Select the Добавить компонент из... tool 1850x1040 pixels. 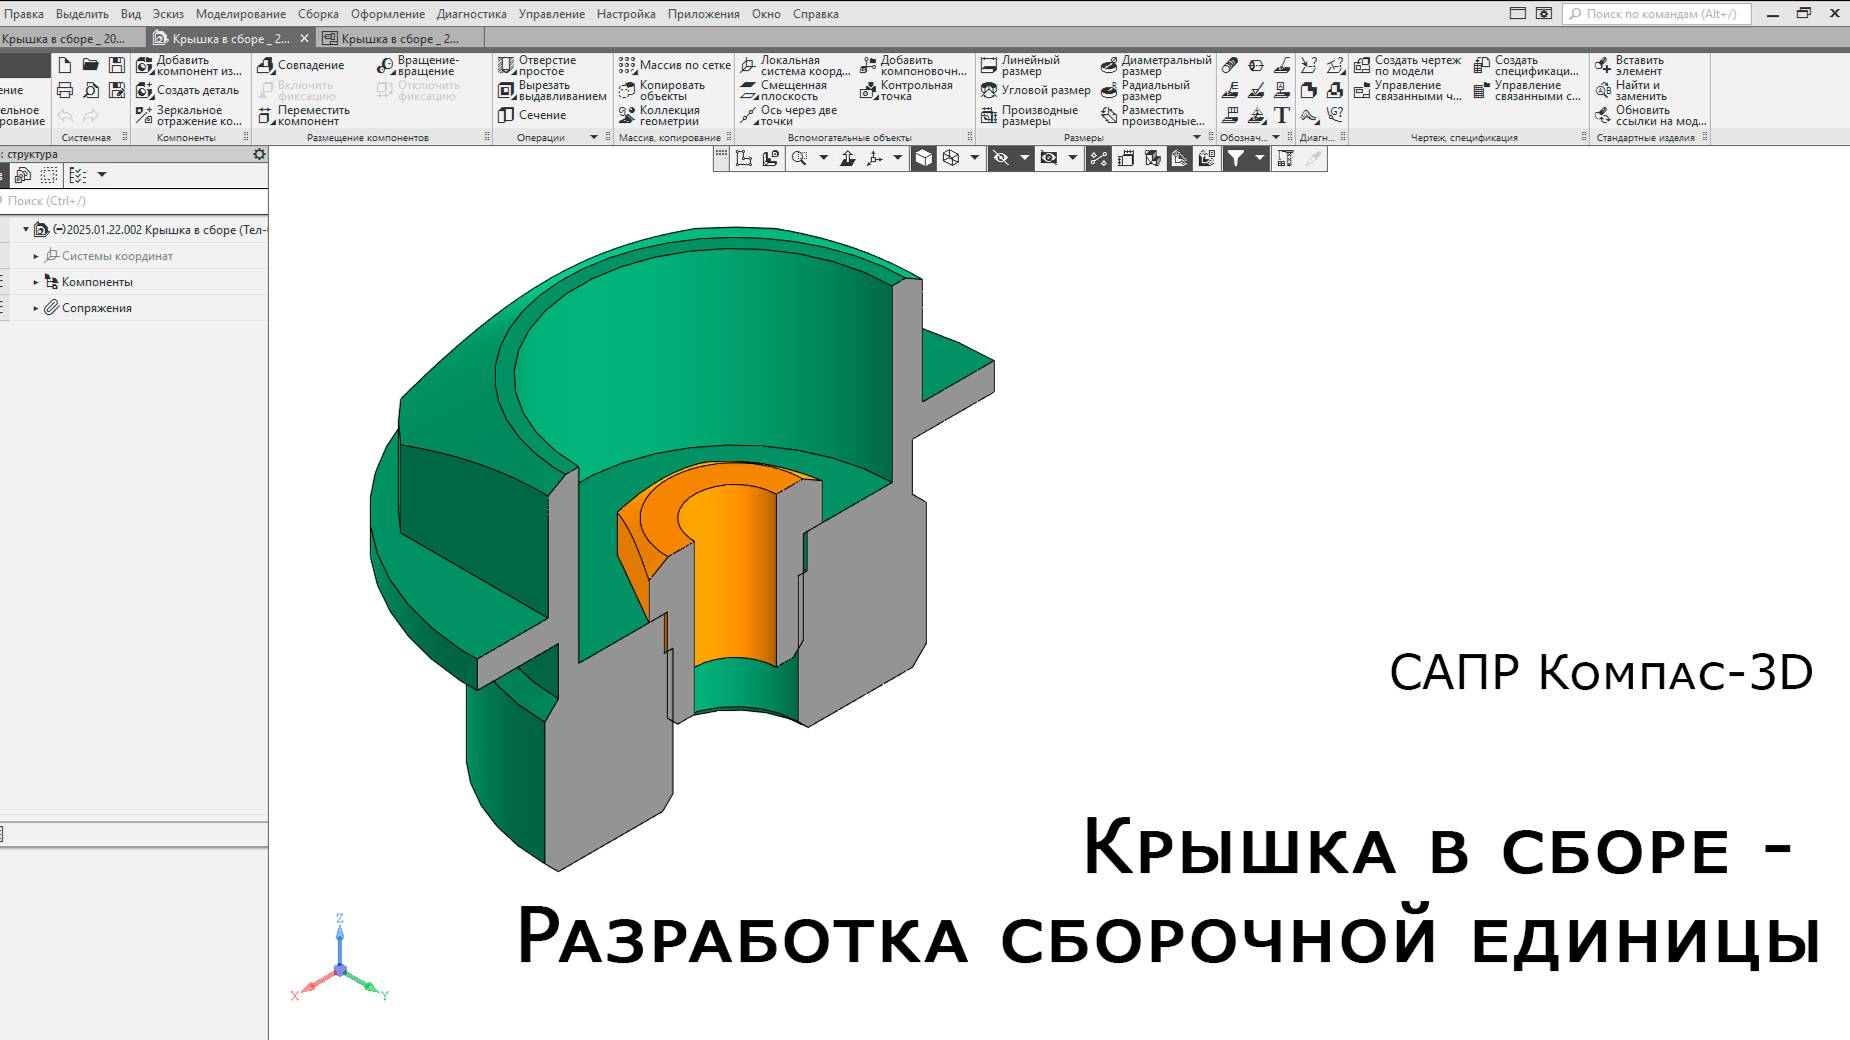pos(190,65)
